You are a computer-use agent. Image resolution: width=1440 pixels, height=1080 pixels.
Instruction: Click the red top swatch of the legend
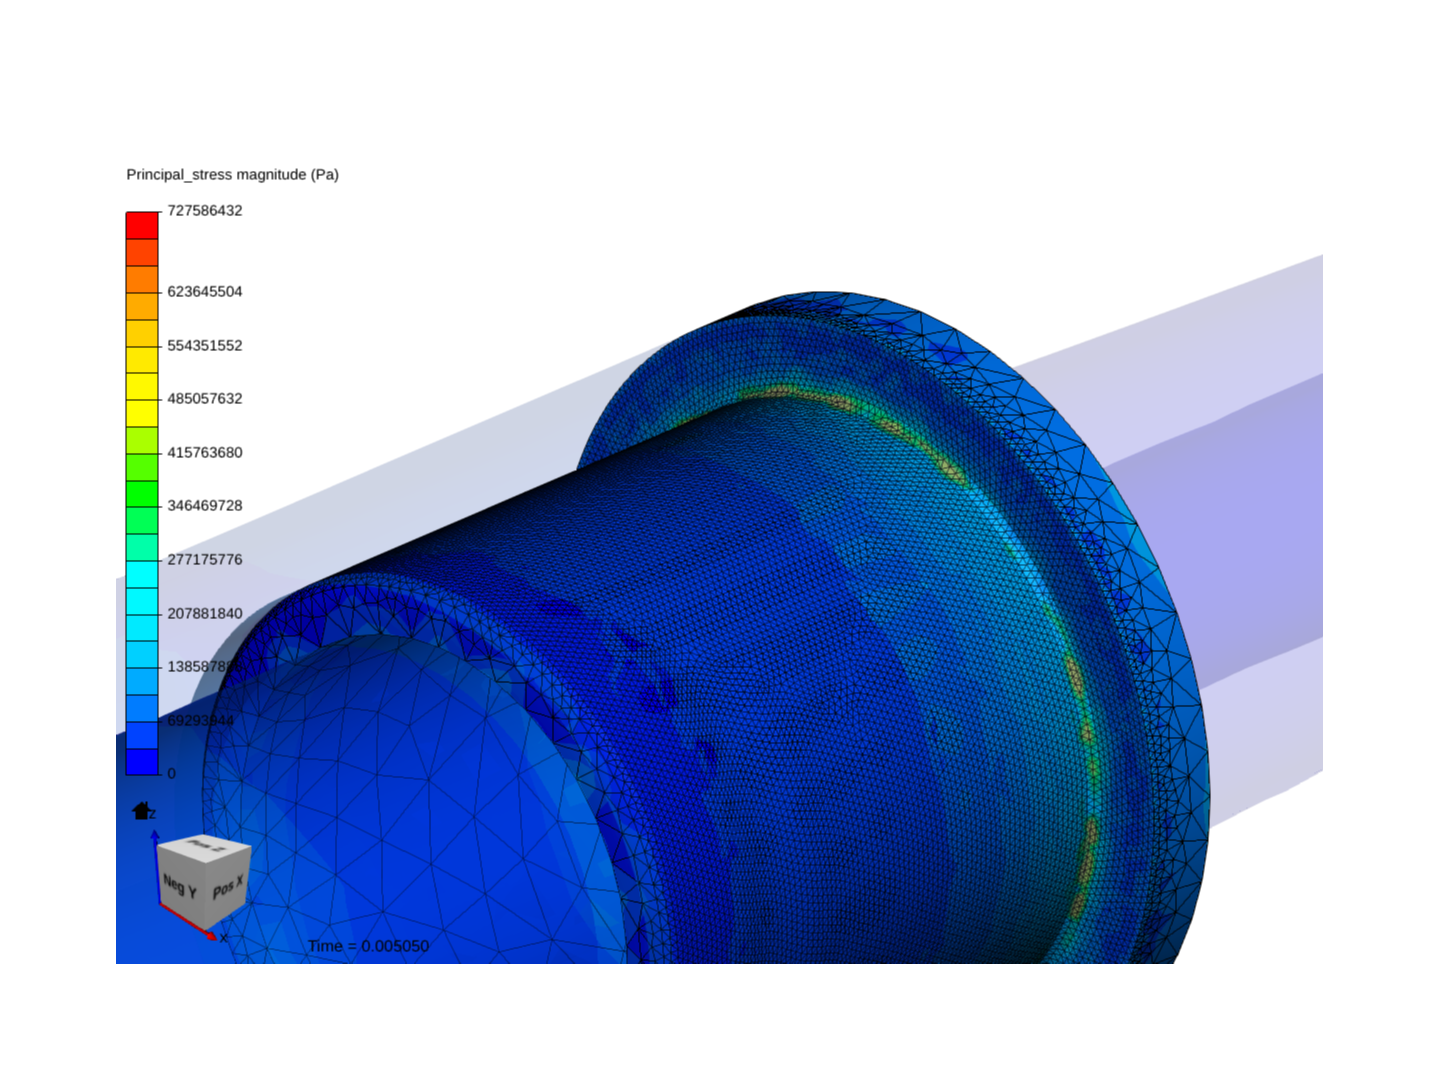pyautogui.click(x=142, y=225)
